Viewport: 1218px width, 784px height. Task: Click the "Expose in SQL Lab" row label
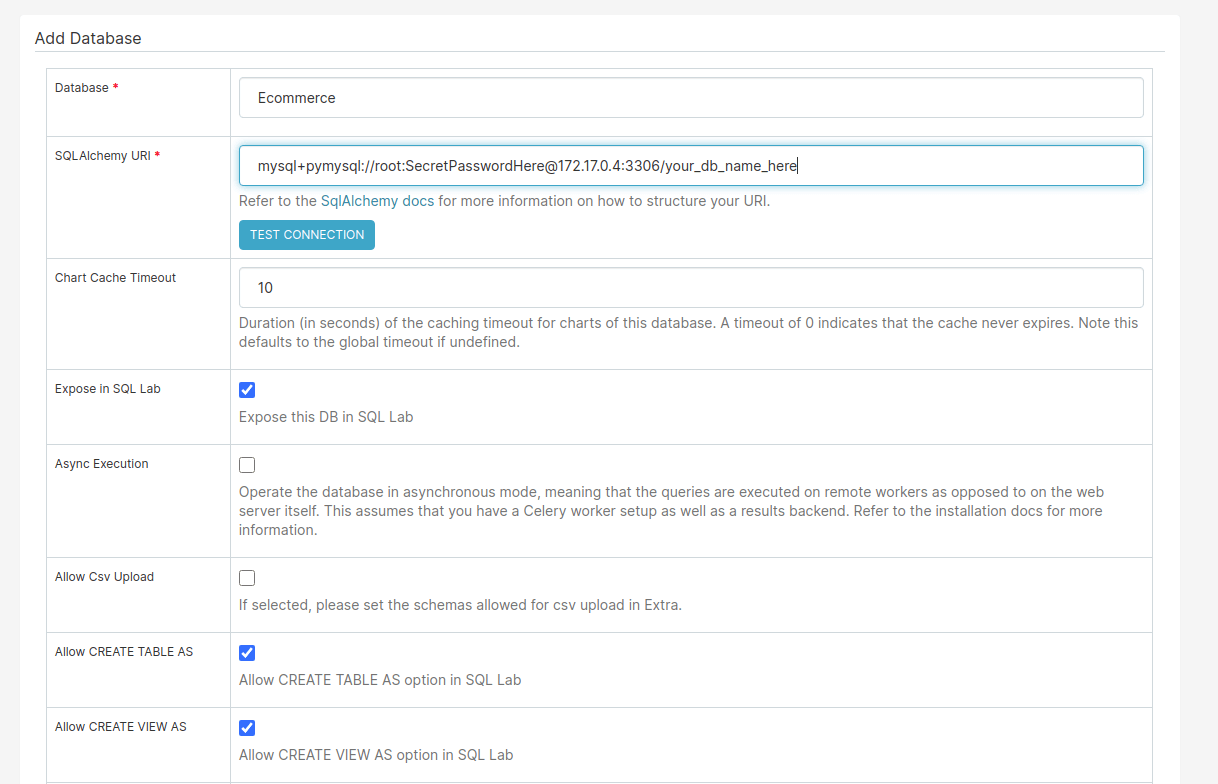pos(107,389)
